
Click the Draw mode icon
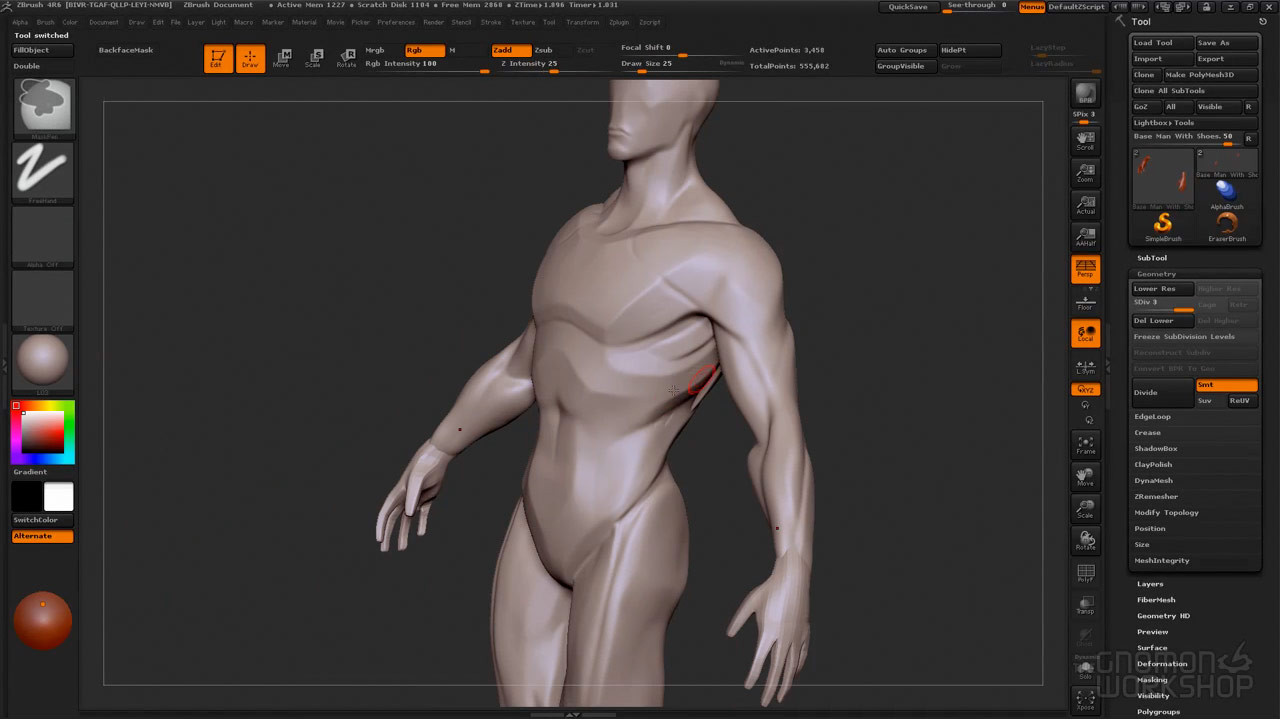pos(250,58)
